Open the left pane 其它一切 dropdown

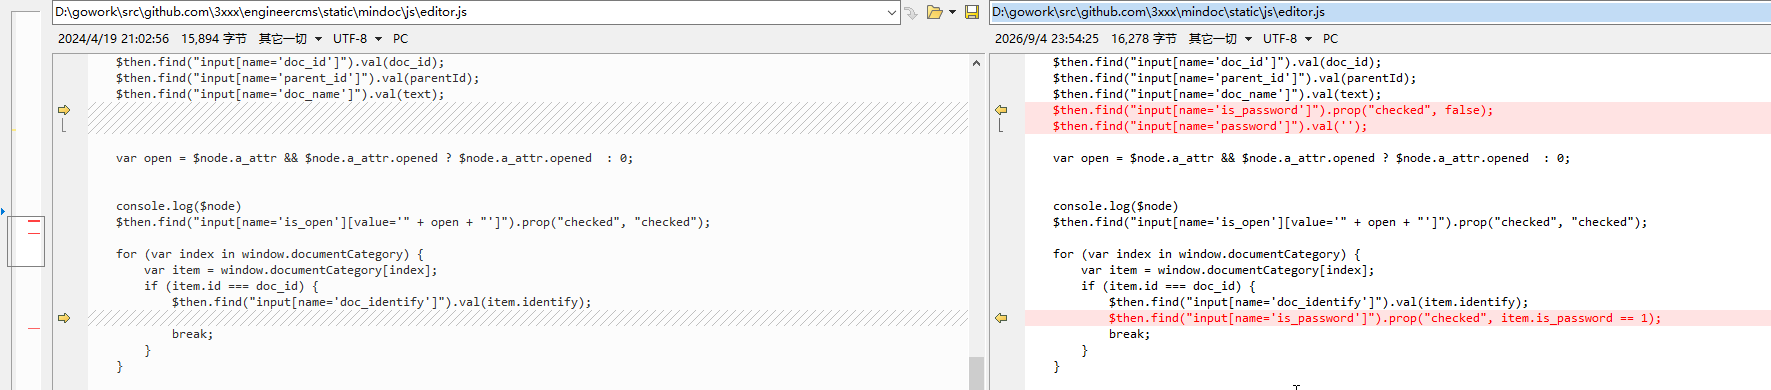click(290, 39)
